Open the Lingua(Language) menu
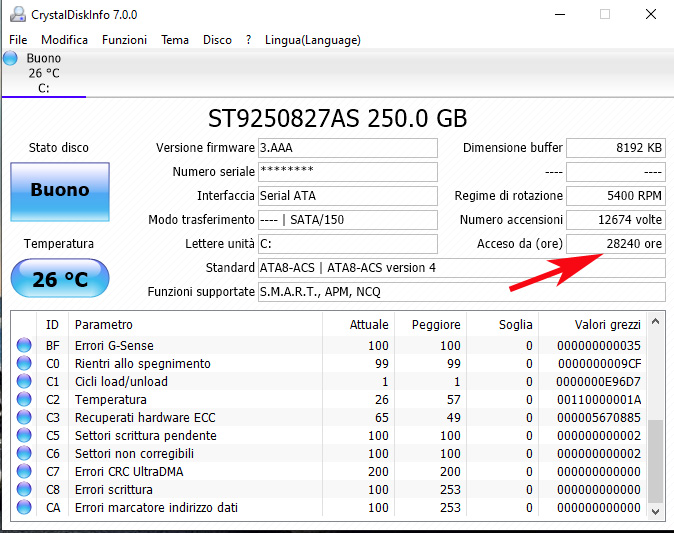 click(312, 40)
